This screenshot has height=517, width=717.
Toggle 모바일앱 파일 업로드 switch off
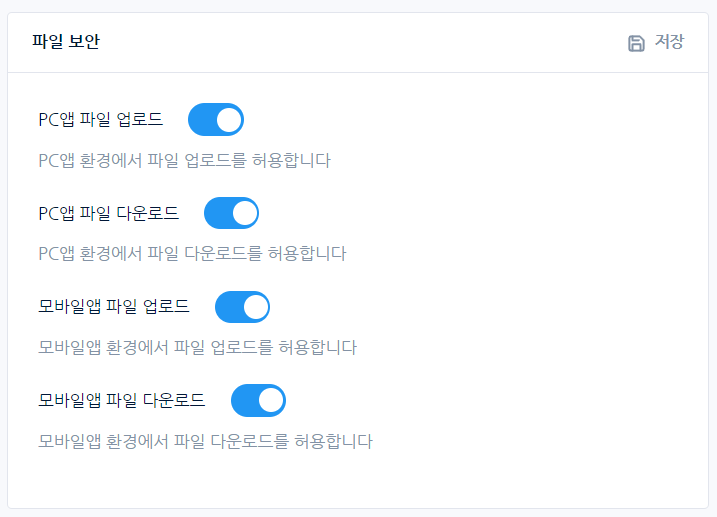(242, 307)
